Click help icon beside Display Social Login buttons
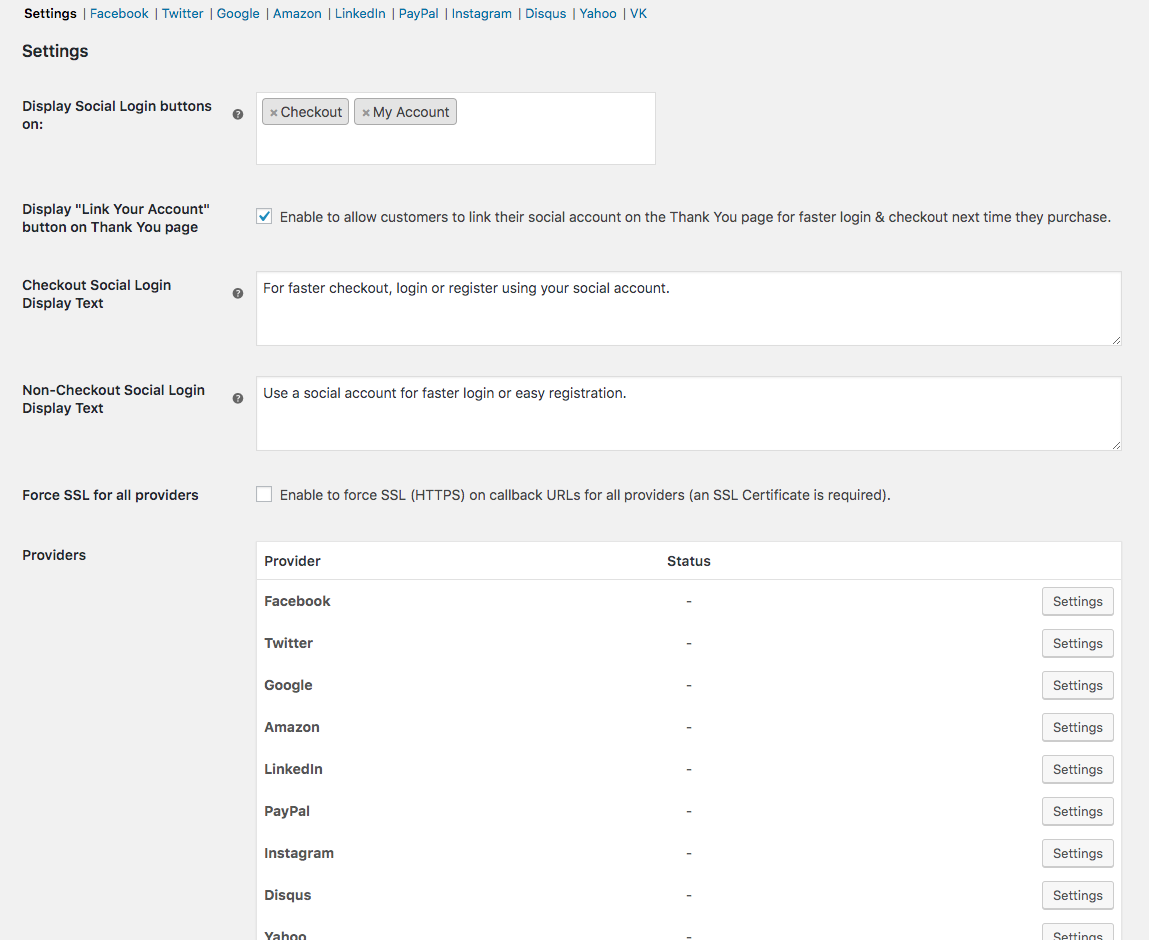This screenshot has height=940, width=1149. pos(238,115)
